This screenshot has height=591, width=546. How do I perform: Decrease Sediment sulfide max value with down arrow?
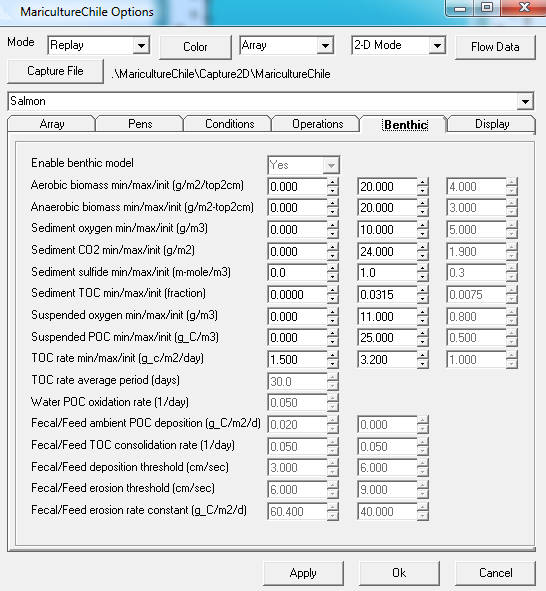(422, 277)
